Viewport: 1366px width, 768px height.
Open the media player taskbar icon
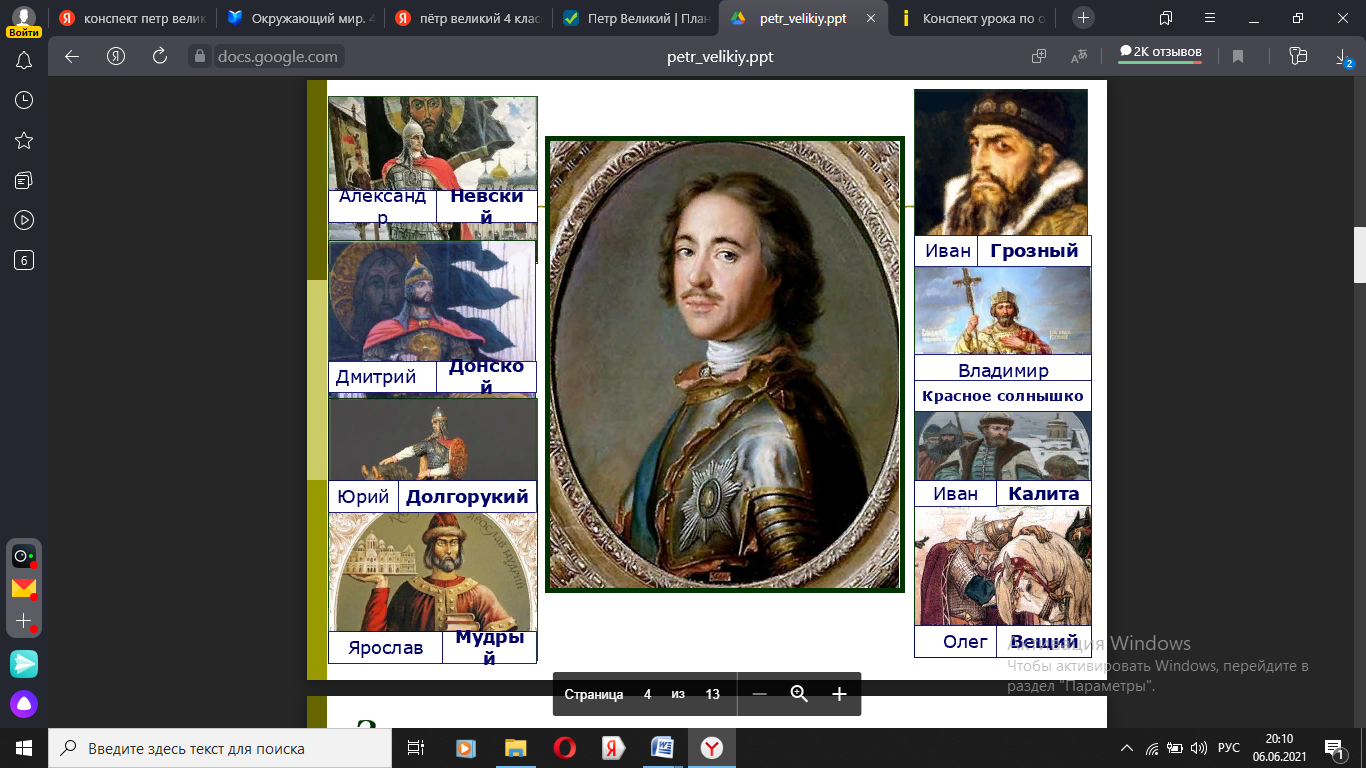pos(465,748)
